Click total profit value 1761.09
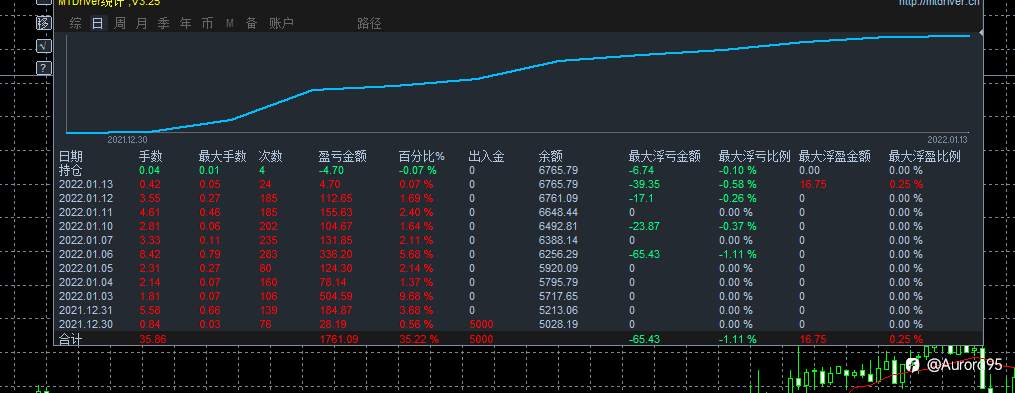The width and height of the screenshot is (1015, 393). click(x=339, y=339)
